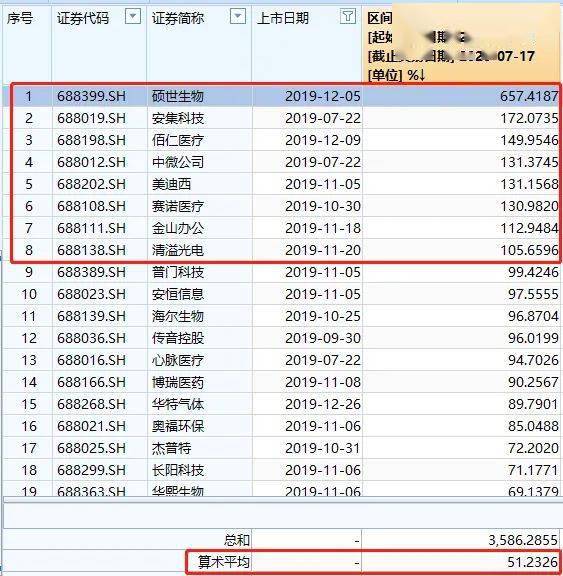Select value 99.4246
The image size is (563, 576).
coord(533,273)
